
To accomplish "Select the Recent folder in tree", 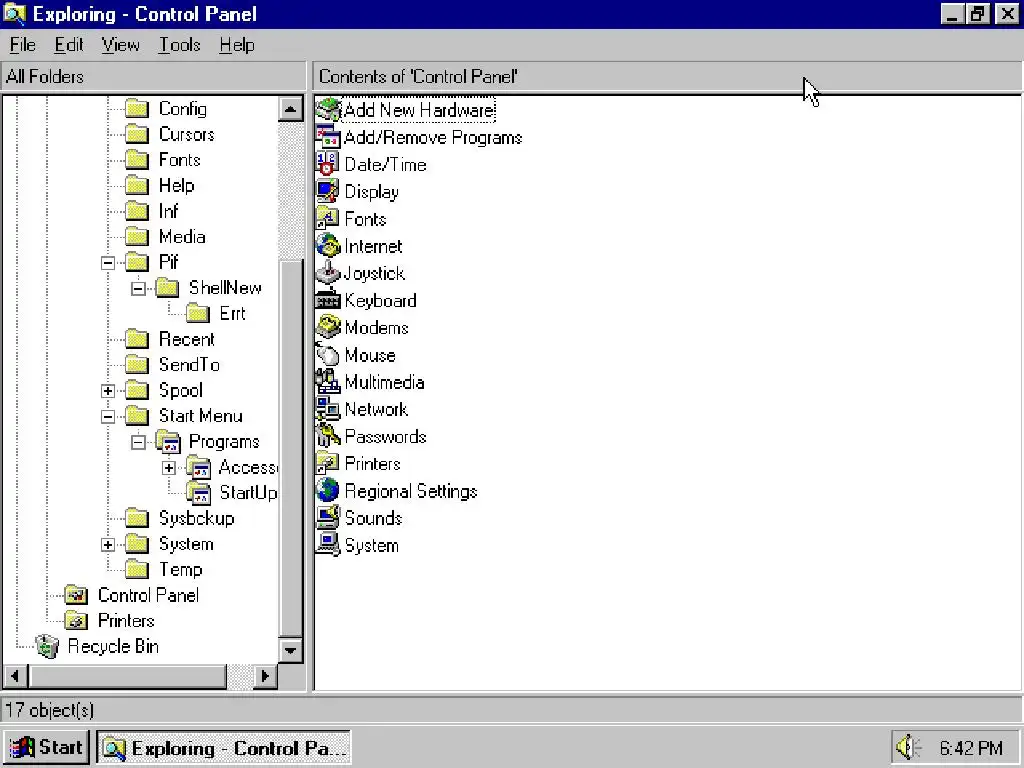I will [x=187, y=340].
